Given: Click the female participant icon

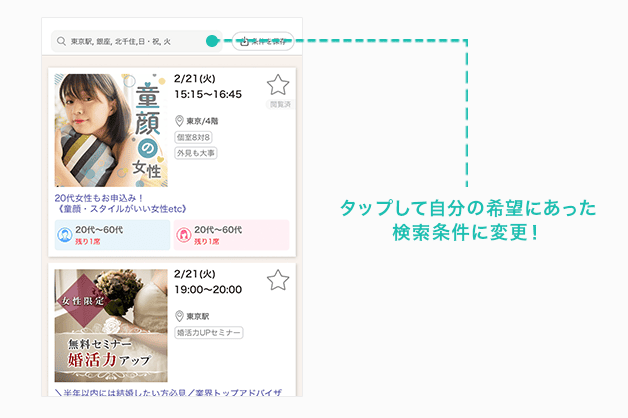Looking at the screenshot, I should [x=183, y=235].
